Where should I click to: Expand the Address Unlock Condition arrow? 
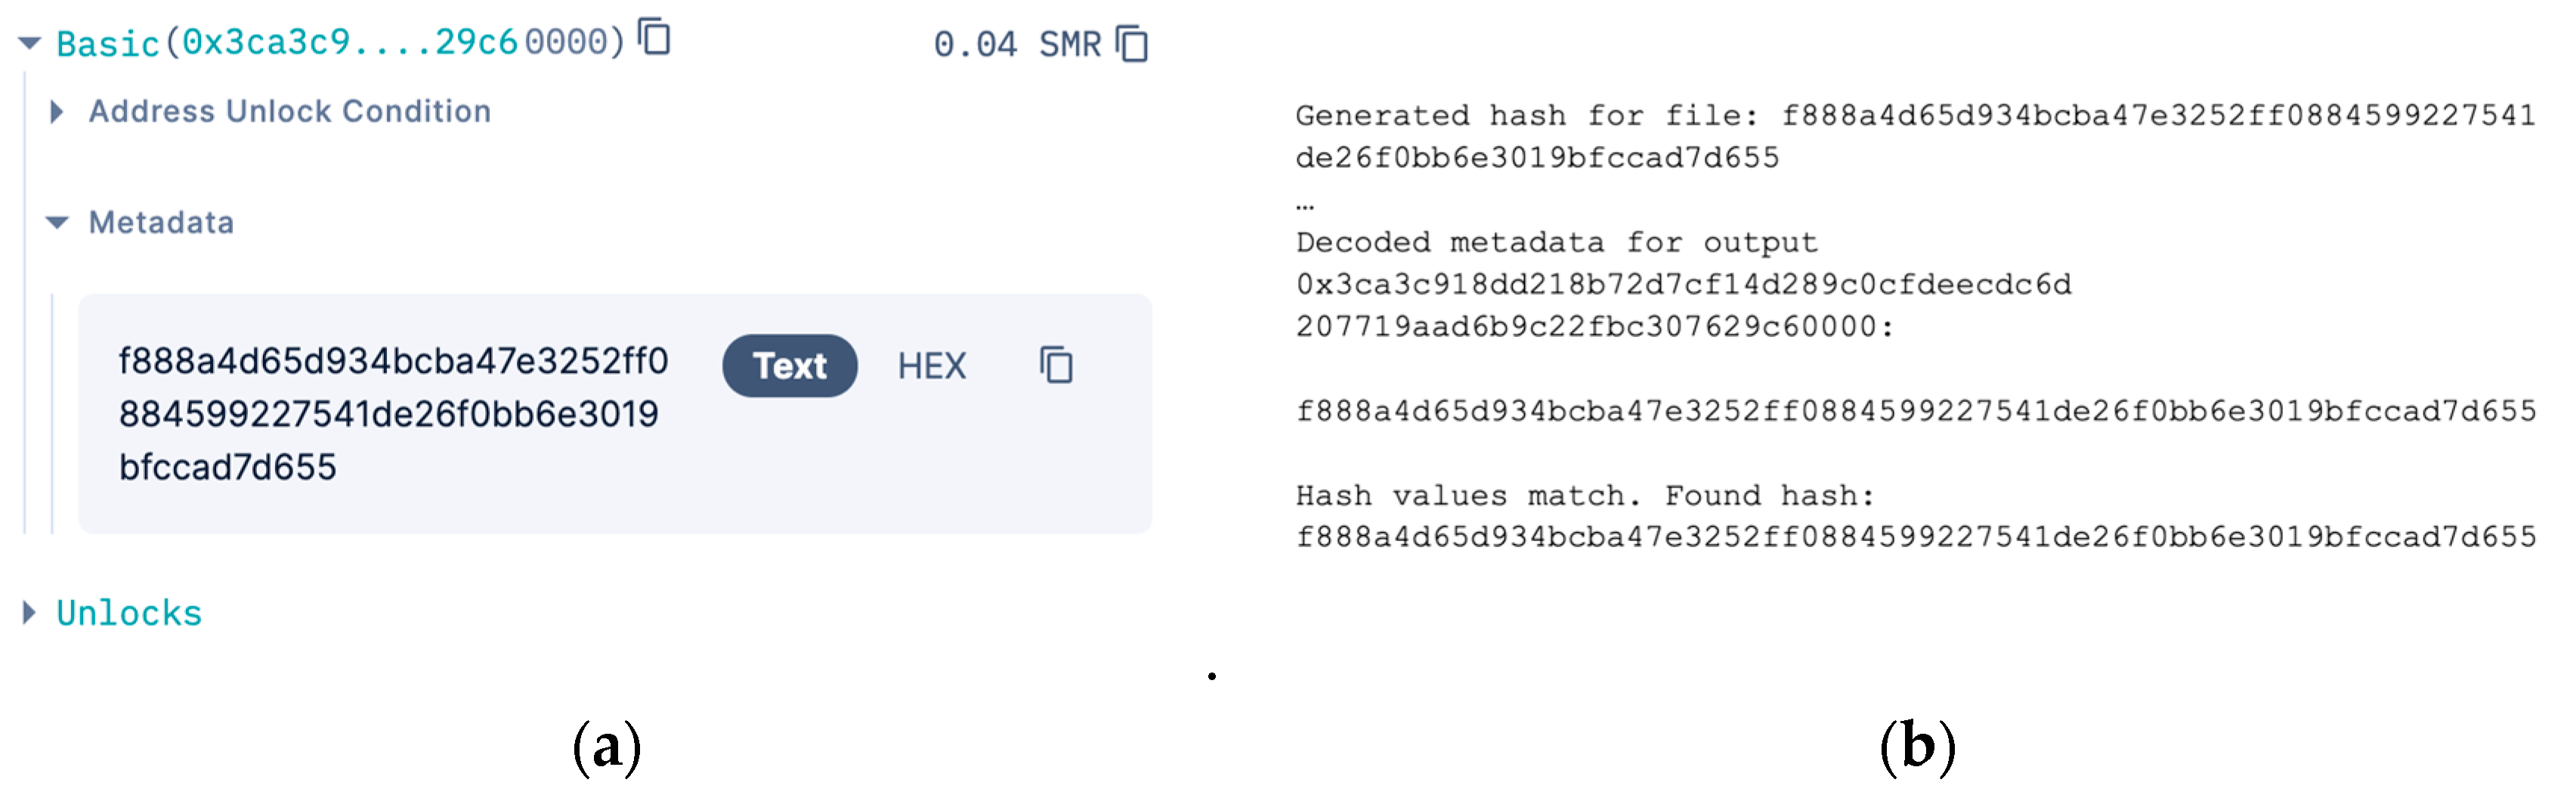coord(57,112)
